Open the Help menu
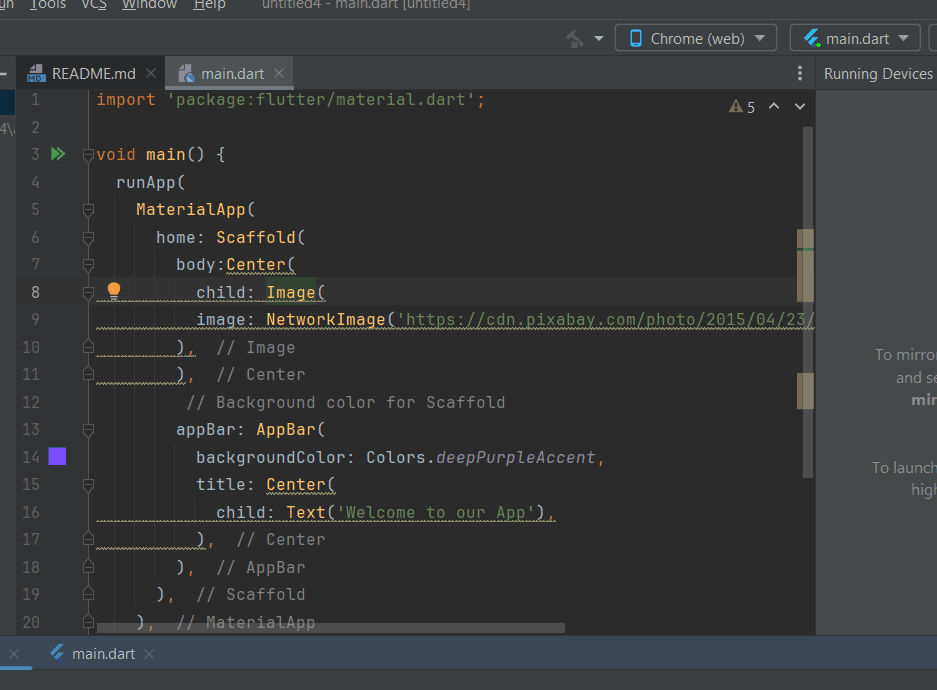 pos(209,5)
